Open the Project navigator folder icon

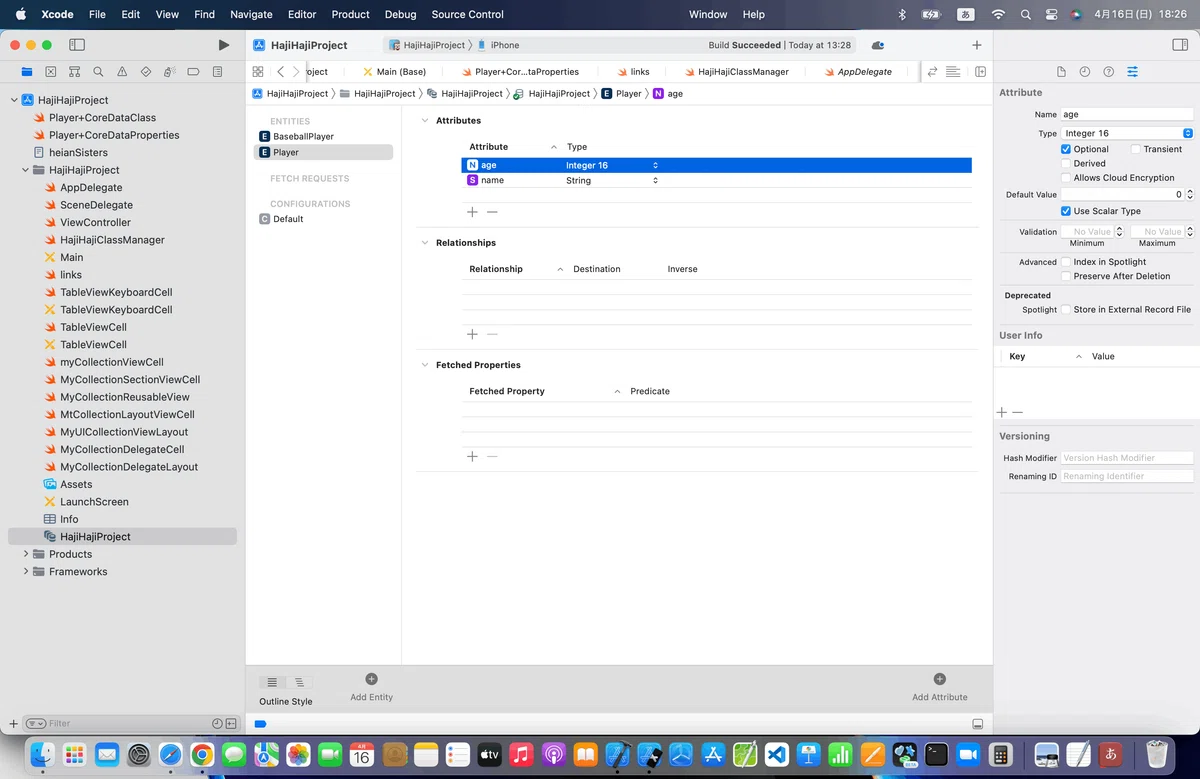pyautogui.click(x=27, y=72)
